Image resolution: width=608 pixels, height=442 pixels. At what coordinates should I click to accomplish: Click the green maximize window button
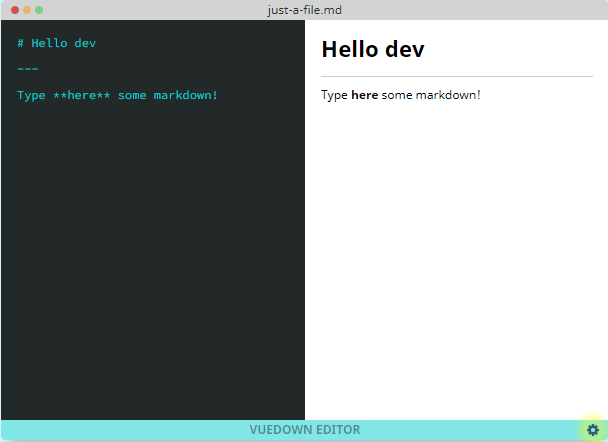(39, 10)
